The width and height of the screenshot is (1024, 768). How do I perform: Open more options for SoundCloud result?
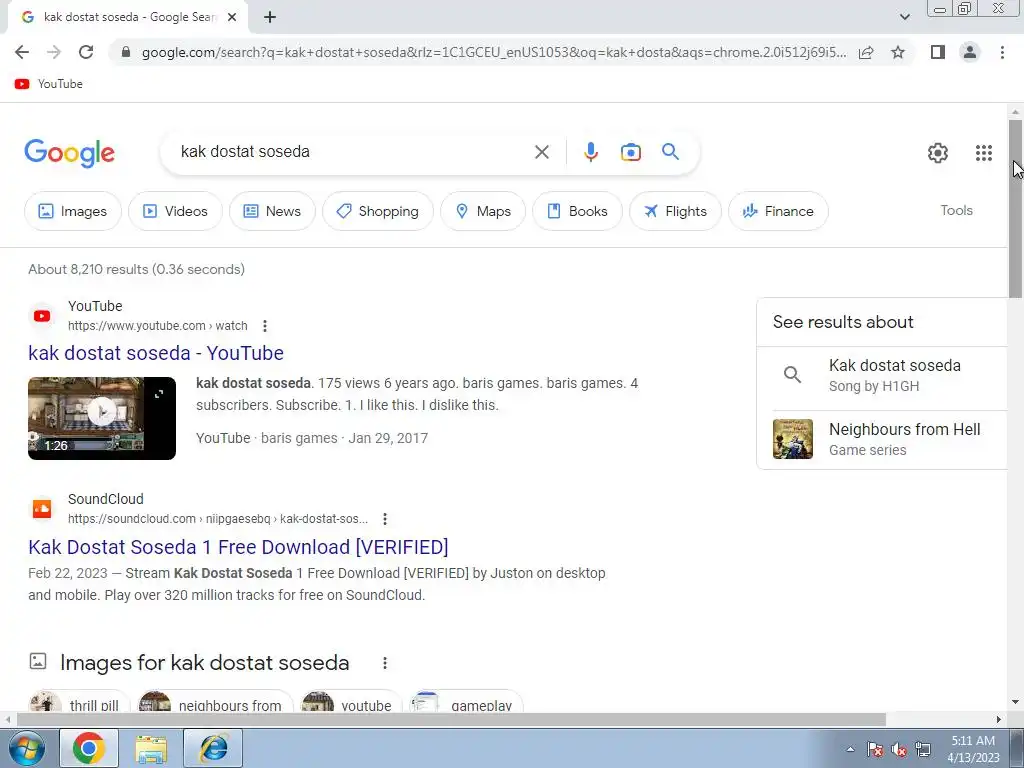(385, 519)
